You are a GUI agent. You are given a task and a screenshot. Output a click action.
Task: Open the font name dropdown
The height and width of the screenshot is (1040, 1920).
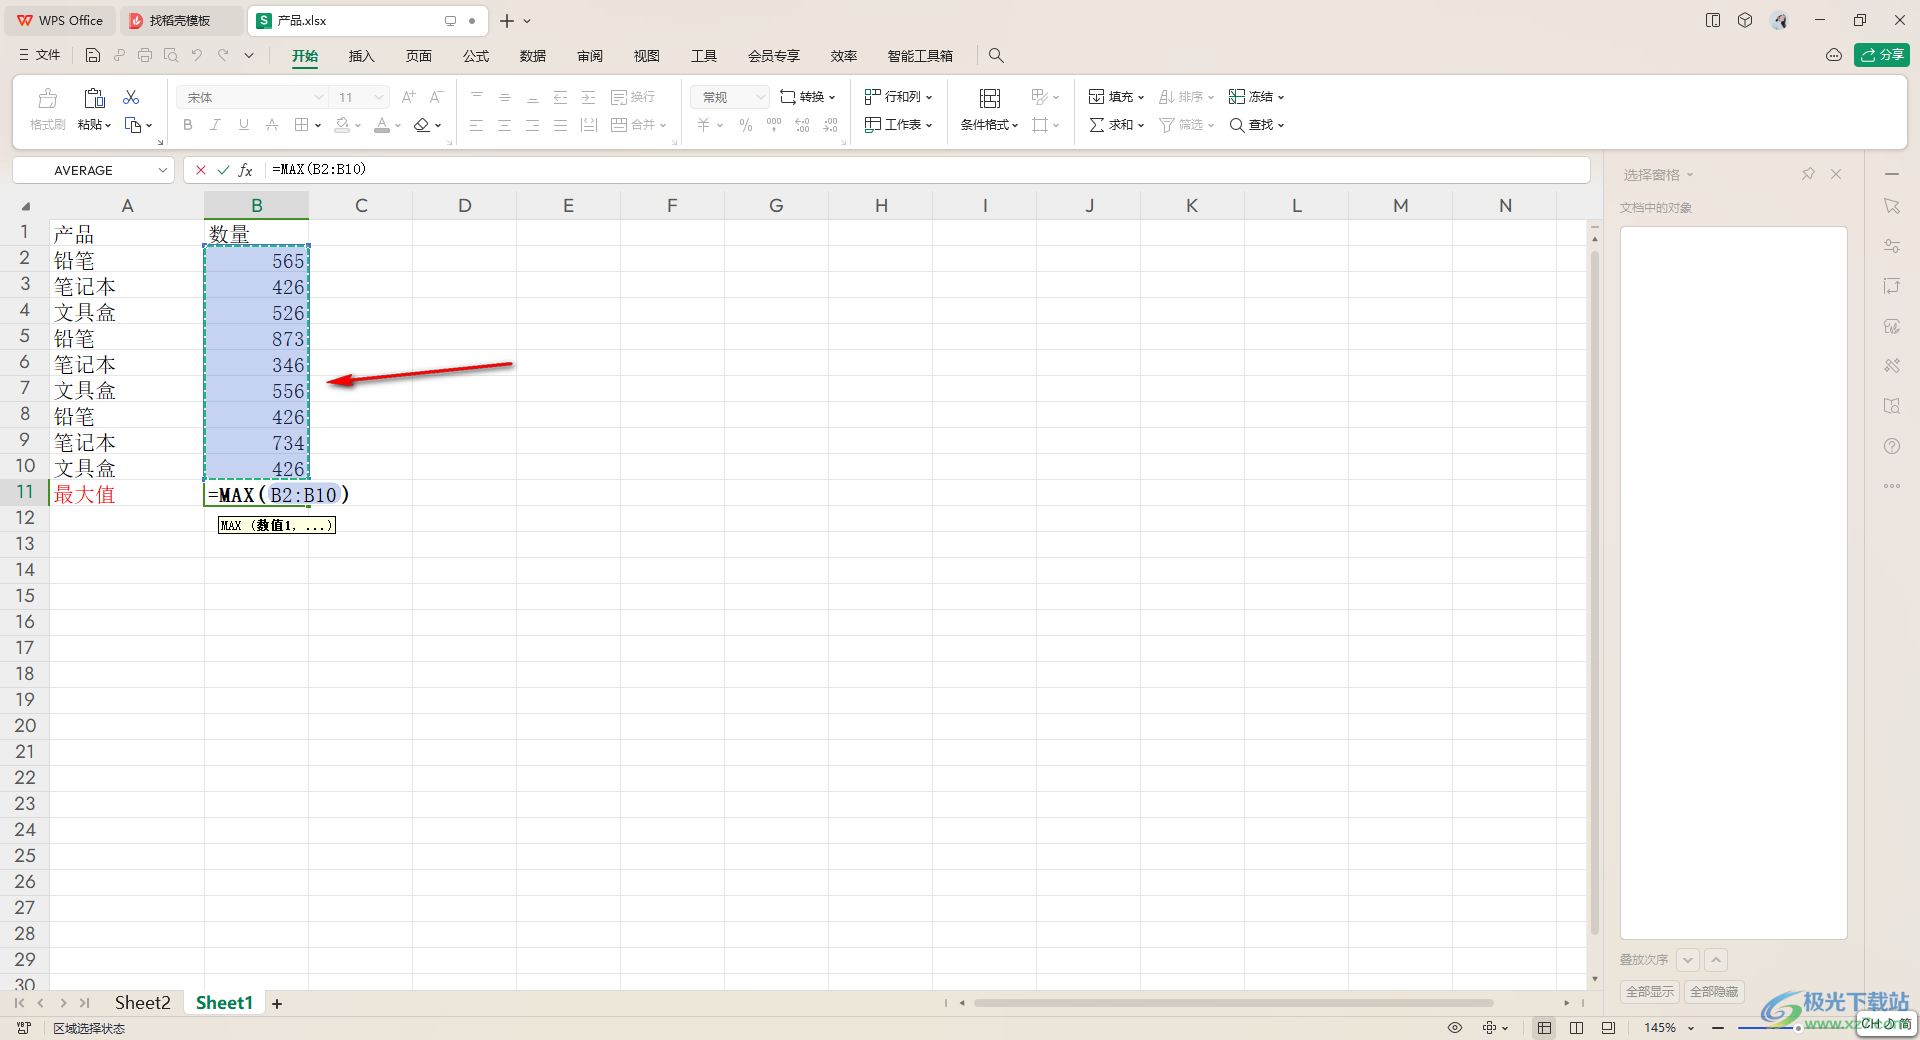[x=319, y=97]
